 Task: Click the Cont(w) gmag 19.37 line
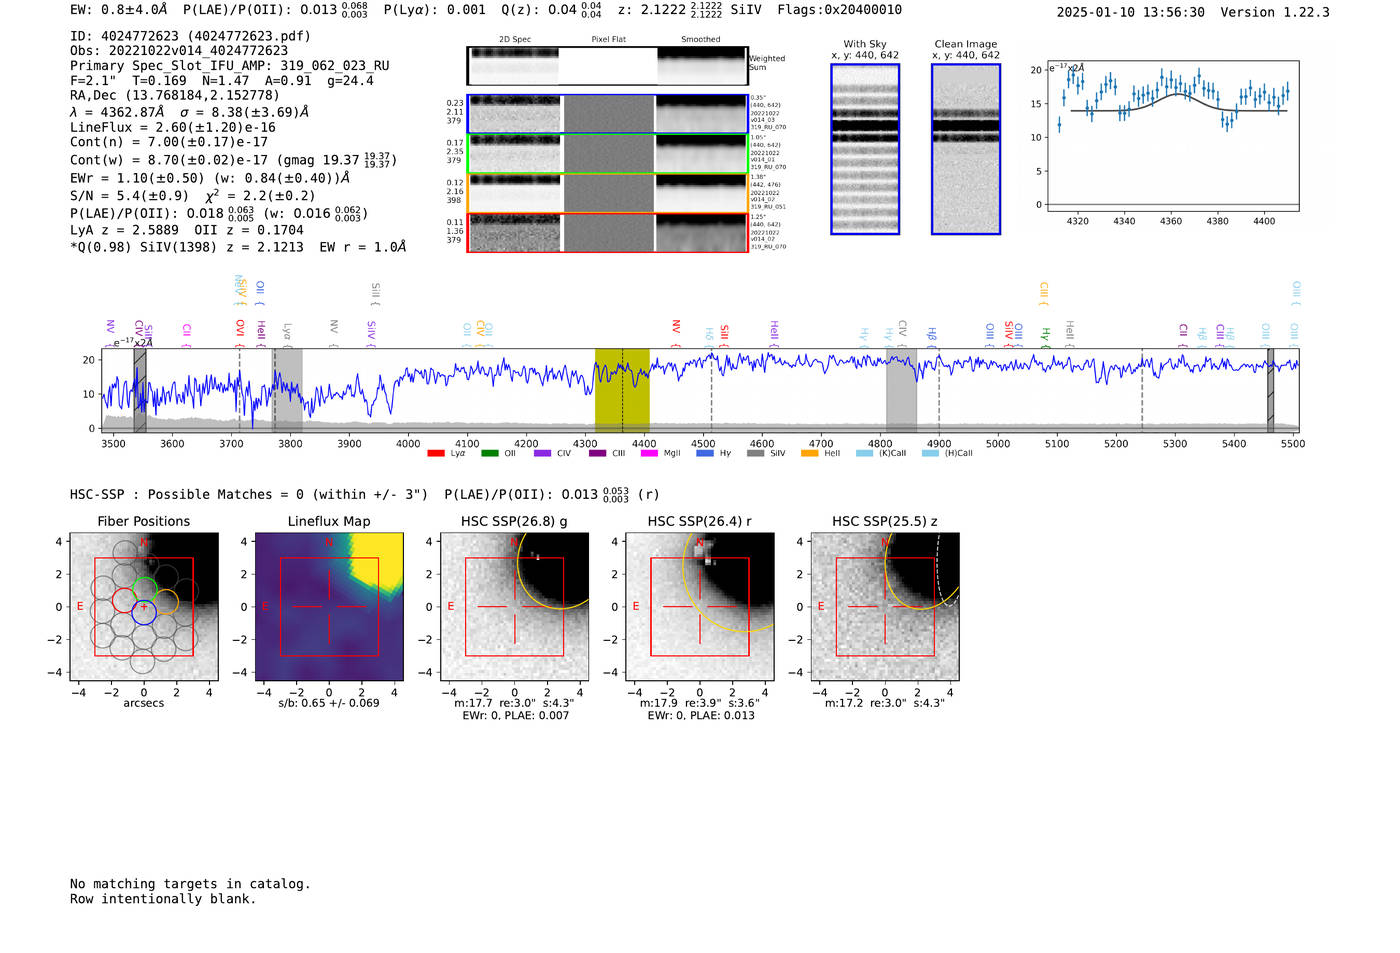(234, 159)
